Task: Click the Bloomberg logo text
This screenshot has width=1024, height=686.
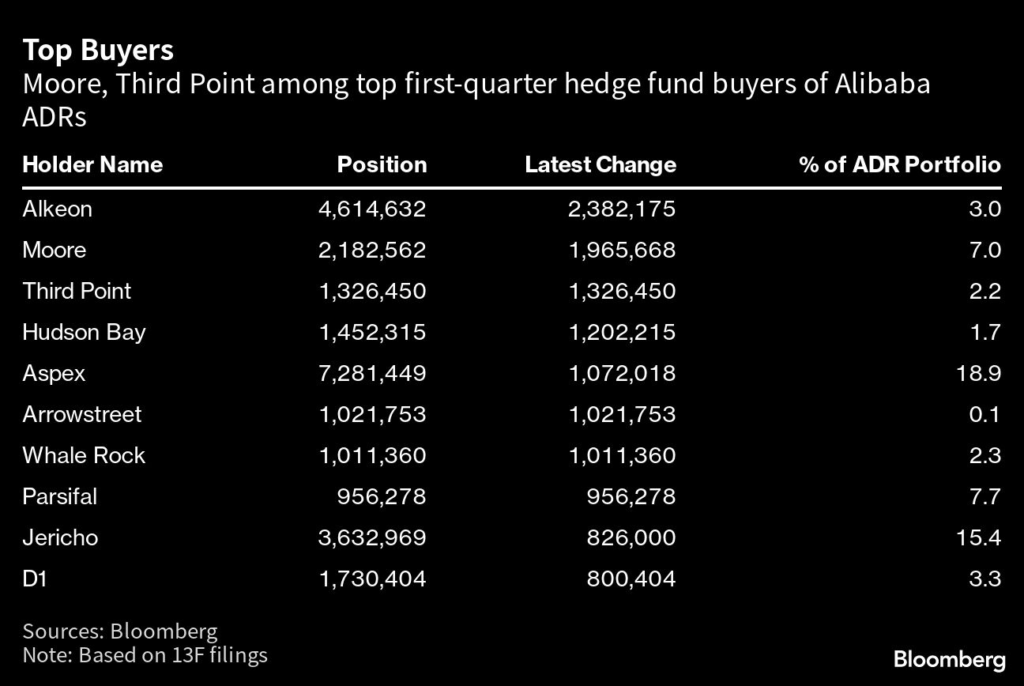Action: point(948,660)
